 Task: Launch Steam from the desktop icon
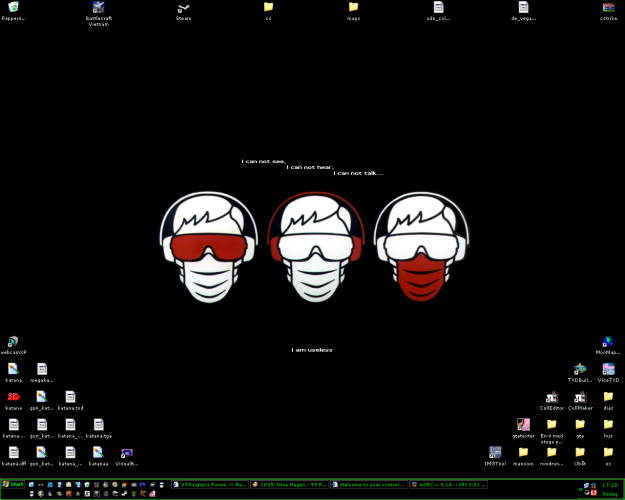(183, 8)
